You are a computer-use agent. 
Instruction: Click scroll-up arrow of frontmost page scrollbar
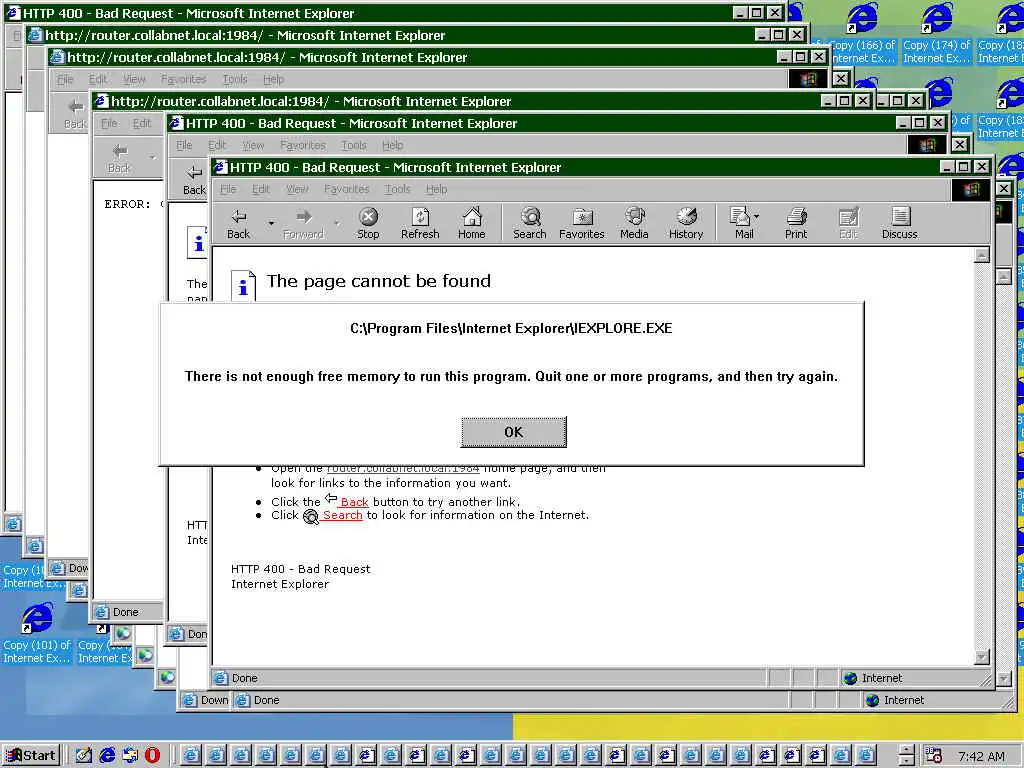point(982,255)
